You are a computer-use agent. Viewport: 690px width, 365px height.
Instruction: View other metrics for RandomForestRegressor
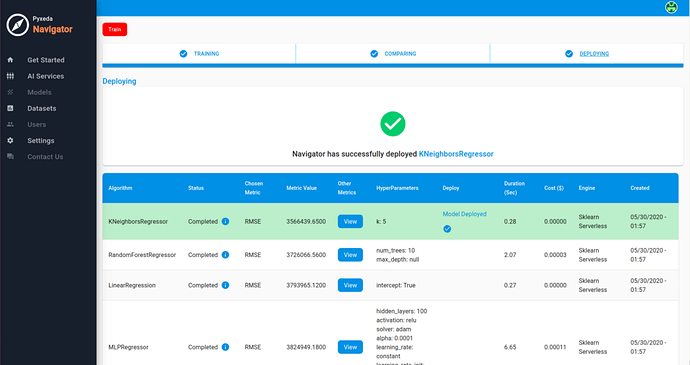click(350, 255)
